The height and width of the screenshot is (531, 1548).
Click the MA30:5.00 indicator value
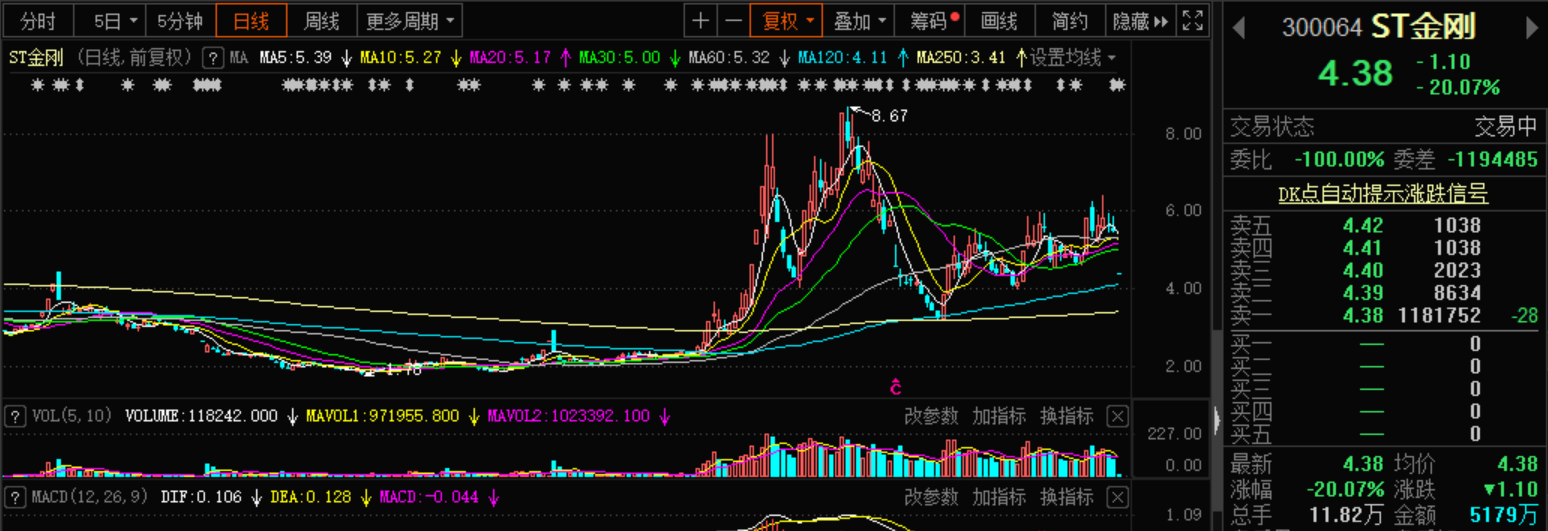pos(620,58)
